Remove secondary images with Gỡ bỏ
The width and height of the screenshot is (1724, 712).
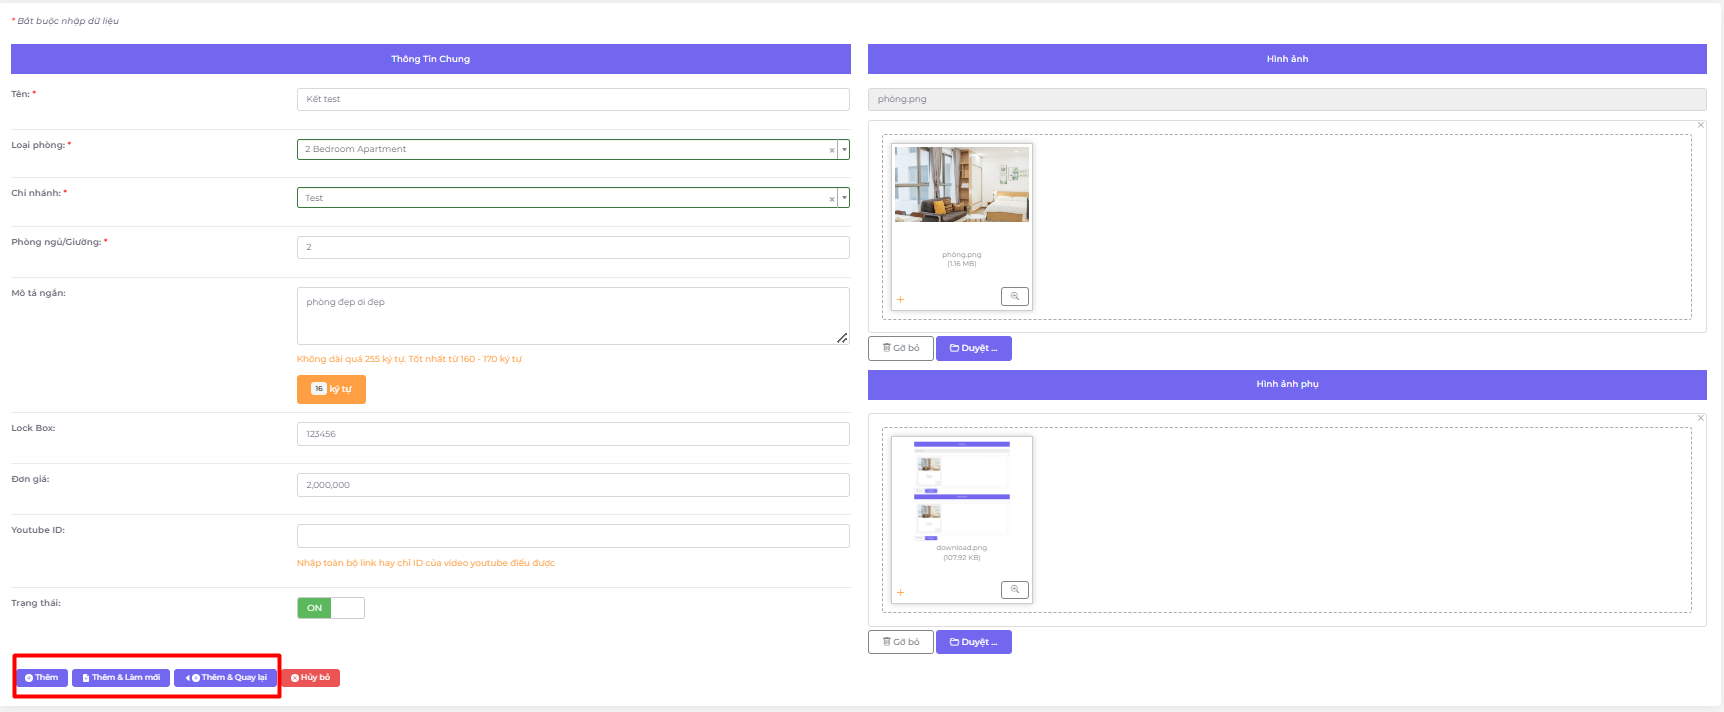point(900,642)
